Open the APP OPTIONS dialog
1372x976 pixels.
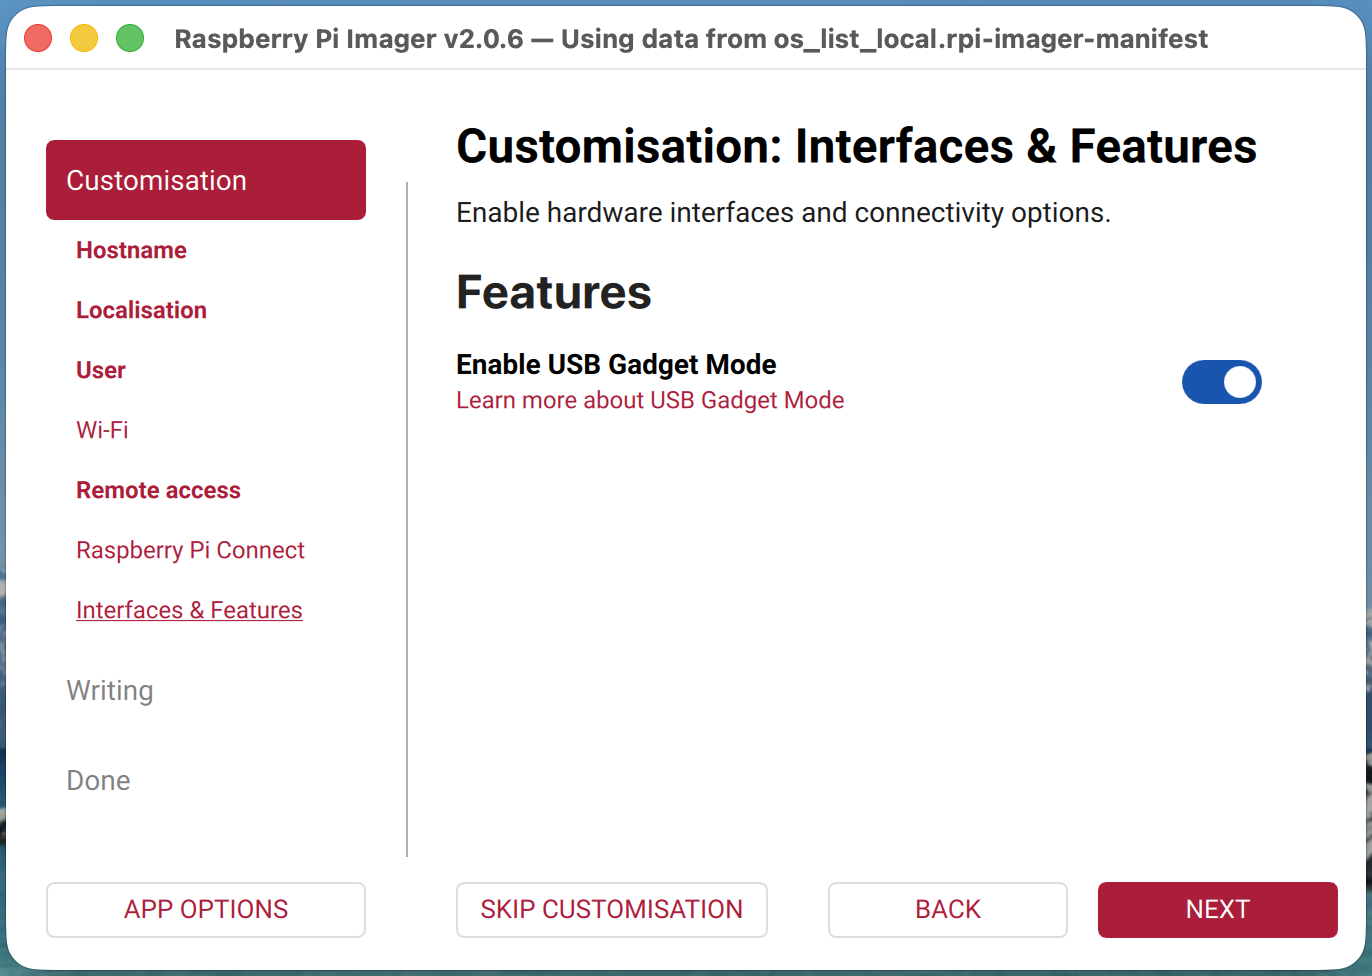pyautogui.click(x=205, y=909)
